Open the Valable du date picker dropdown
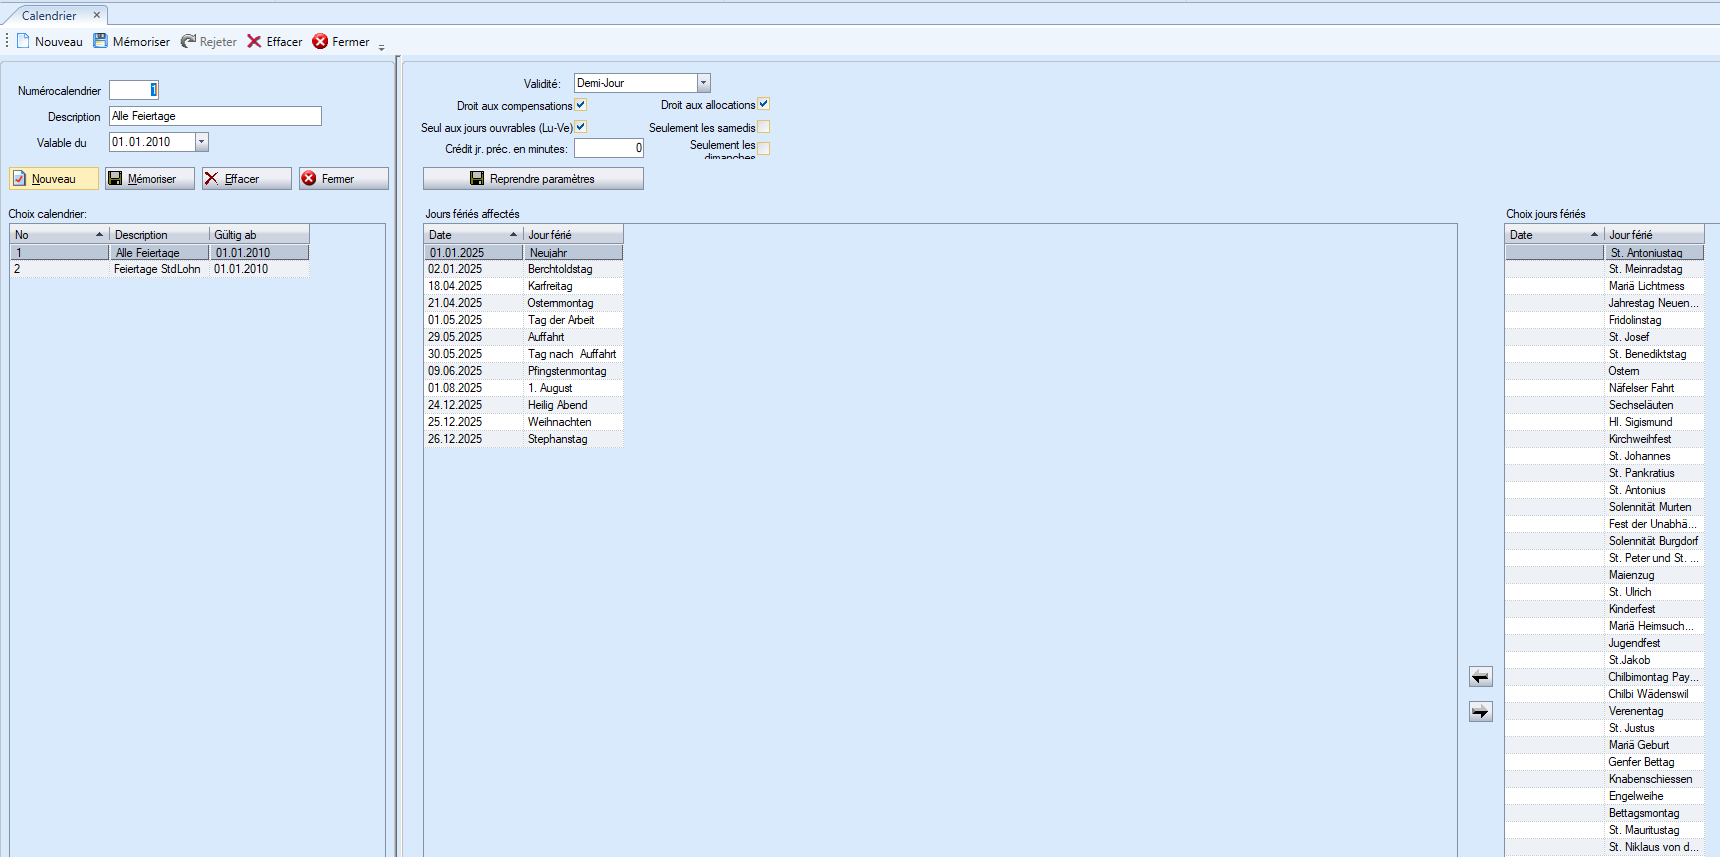Screen dimensions: 1720x857 [x=201, y=142]
